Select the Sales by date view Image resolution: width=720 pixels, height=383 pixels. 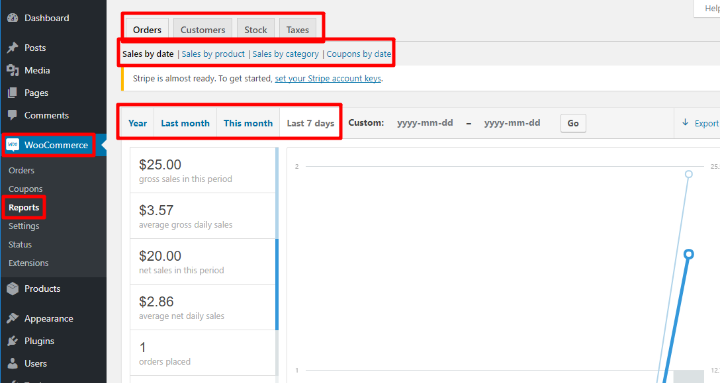(148, 54)
